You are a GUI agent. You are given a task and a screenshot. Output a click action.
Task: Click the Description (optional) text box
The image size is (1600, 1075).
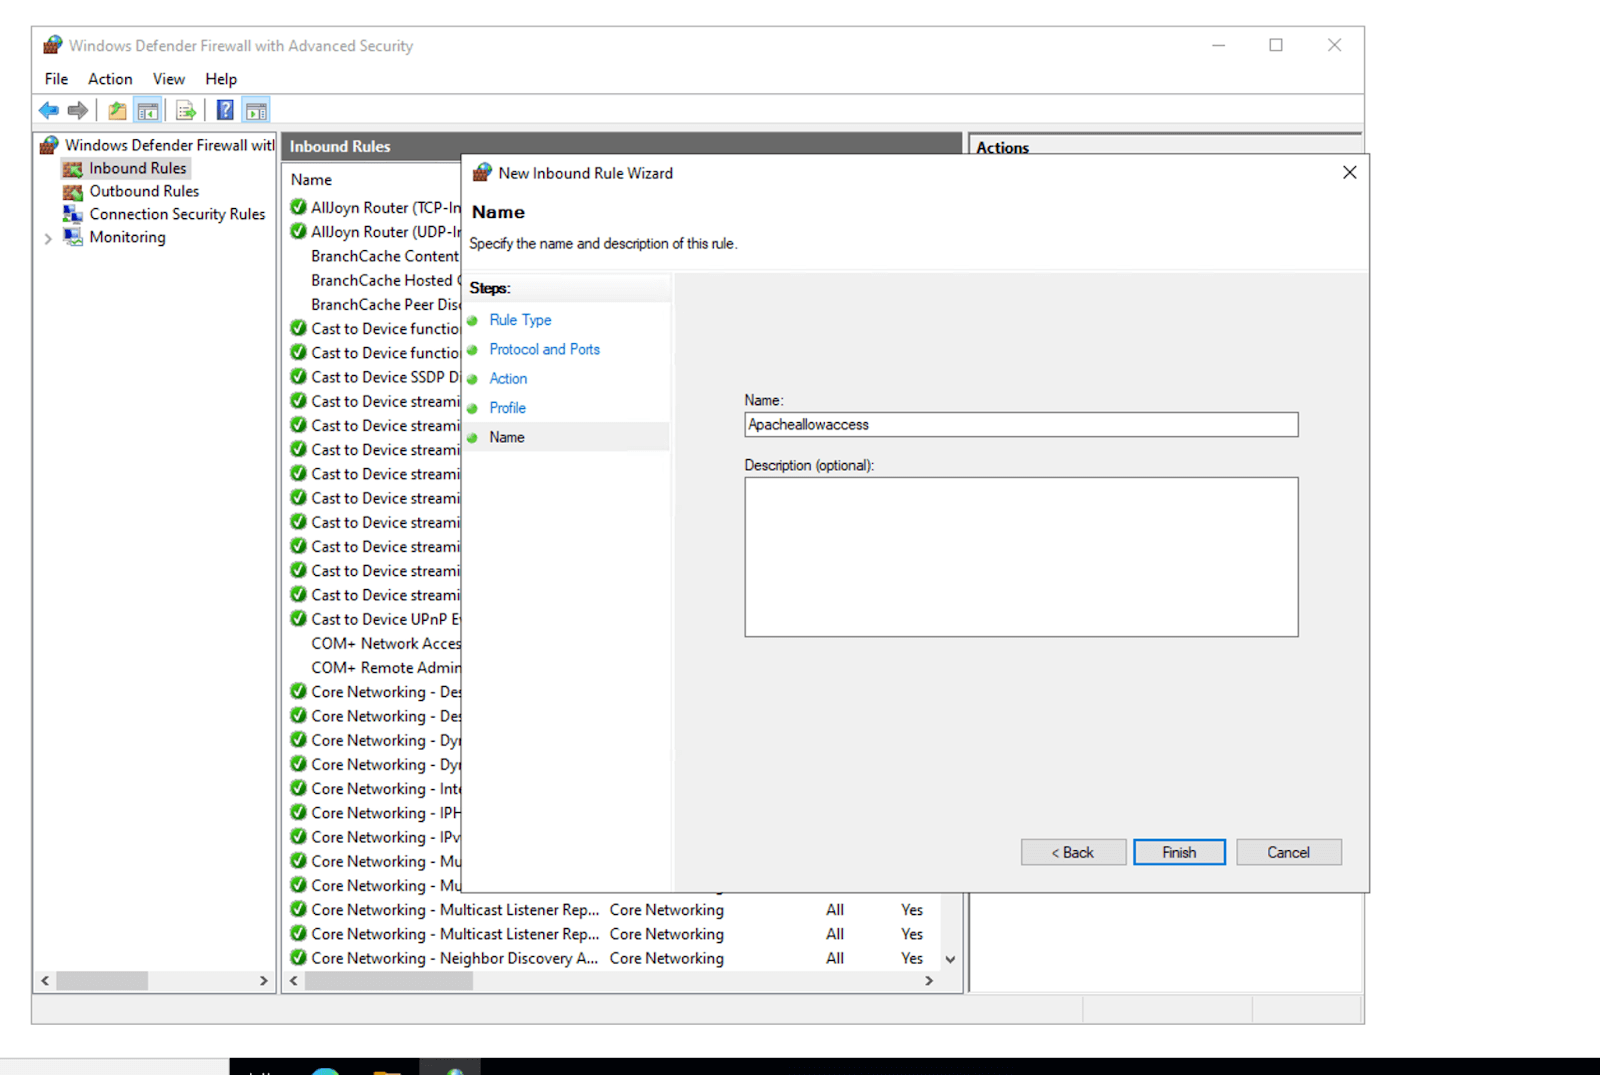click(1021, 557)
